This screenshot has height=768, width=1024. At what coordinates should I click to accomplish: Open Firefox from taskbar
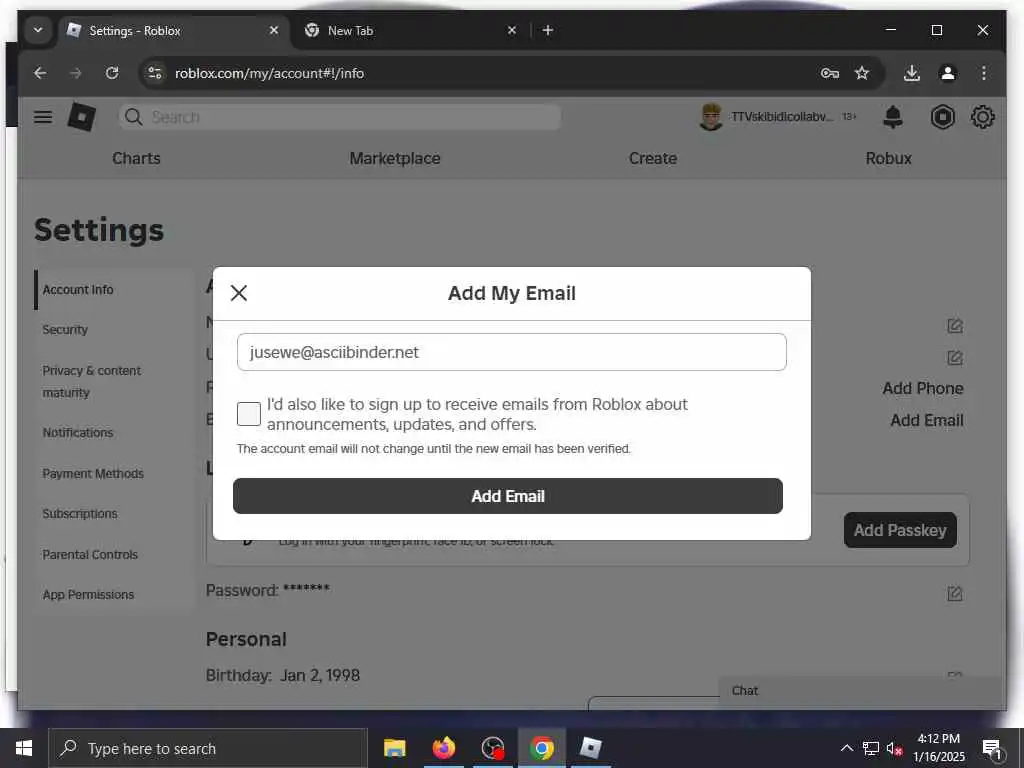tap(443, 748)
